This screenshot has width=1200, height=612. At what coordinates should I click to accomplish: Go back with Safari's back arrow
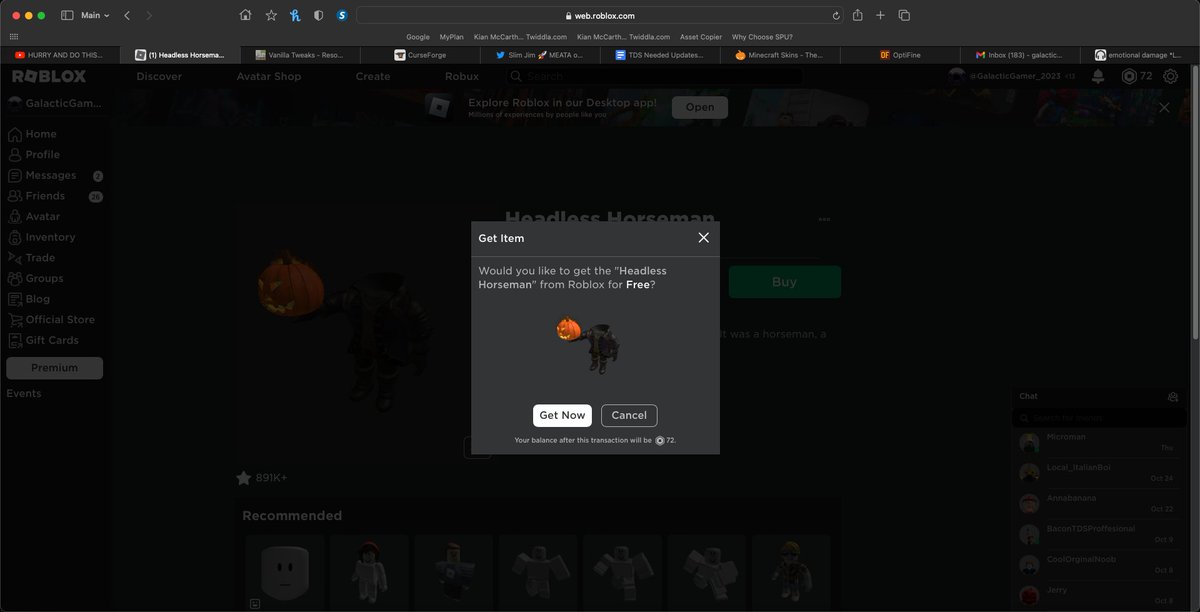tap(127, 15)
